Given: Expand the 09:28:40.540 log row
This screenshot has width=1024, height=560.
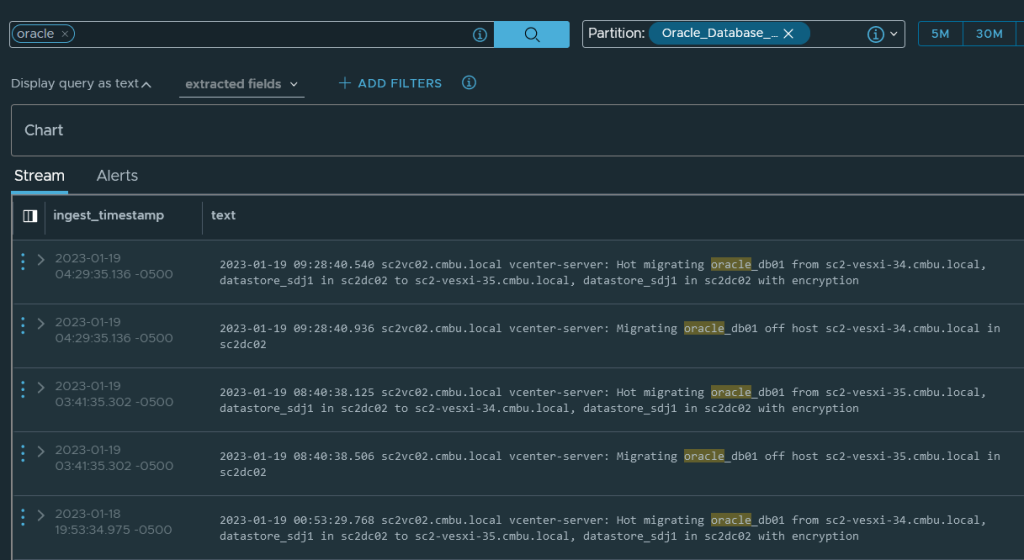Looking at the screenshot, I should click(41, 260).
